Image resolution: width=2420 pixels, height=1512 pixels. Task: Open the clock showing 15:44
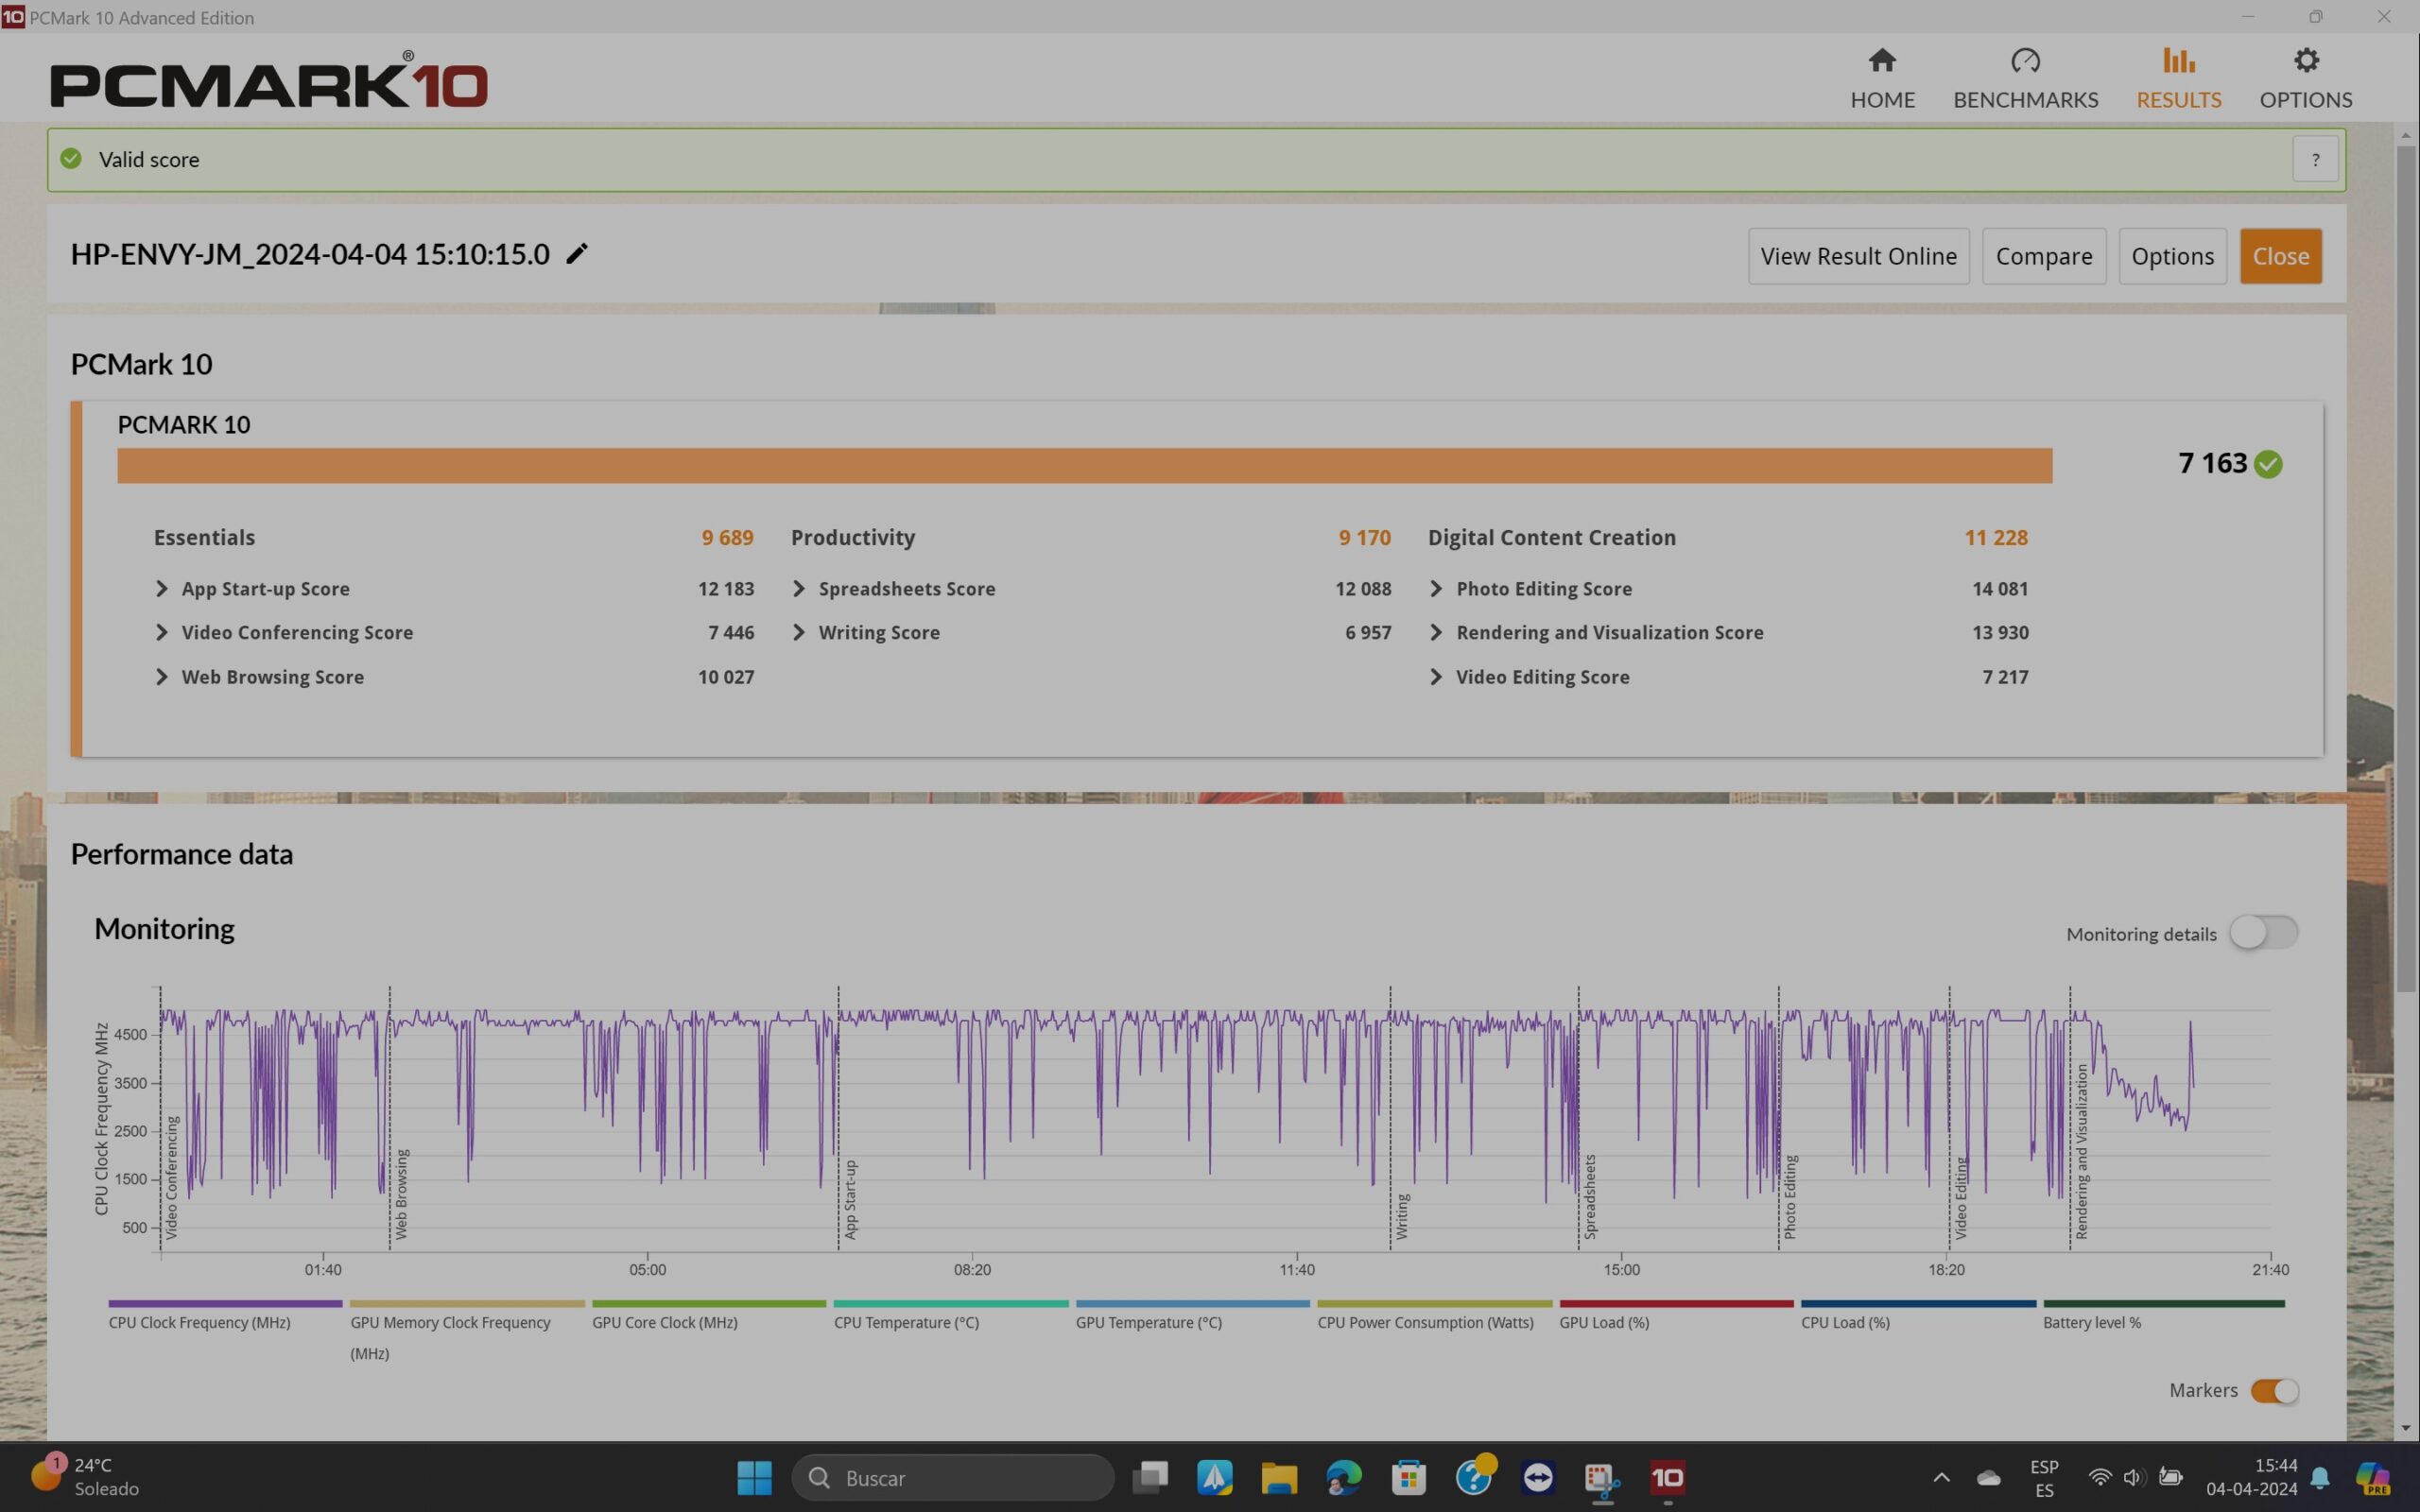[x=2251, y=1478]
